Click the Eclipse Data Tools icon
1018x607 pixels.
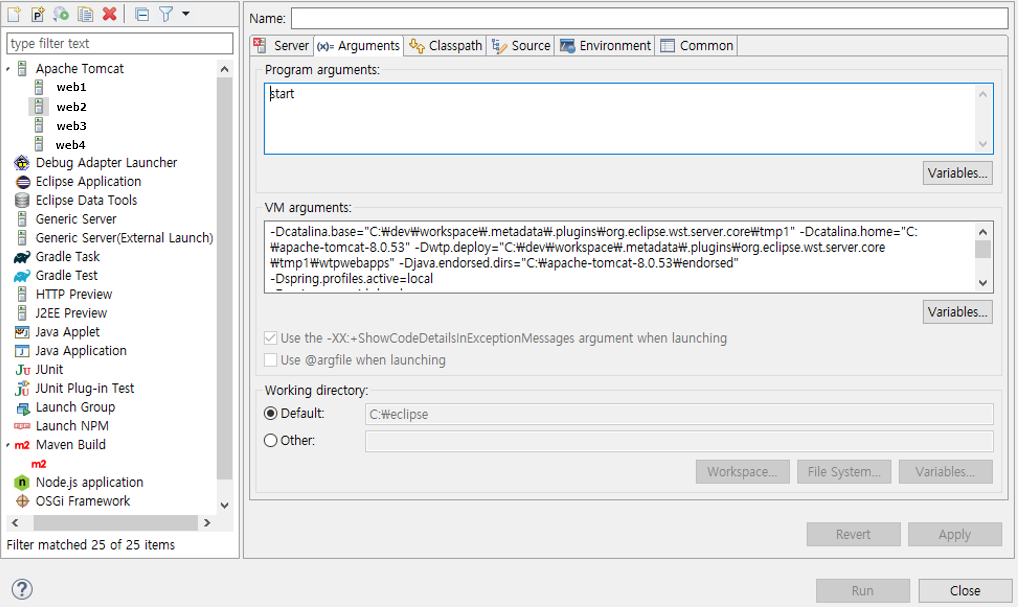click(x=22, y=200)
